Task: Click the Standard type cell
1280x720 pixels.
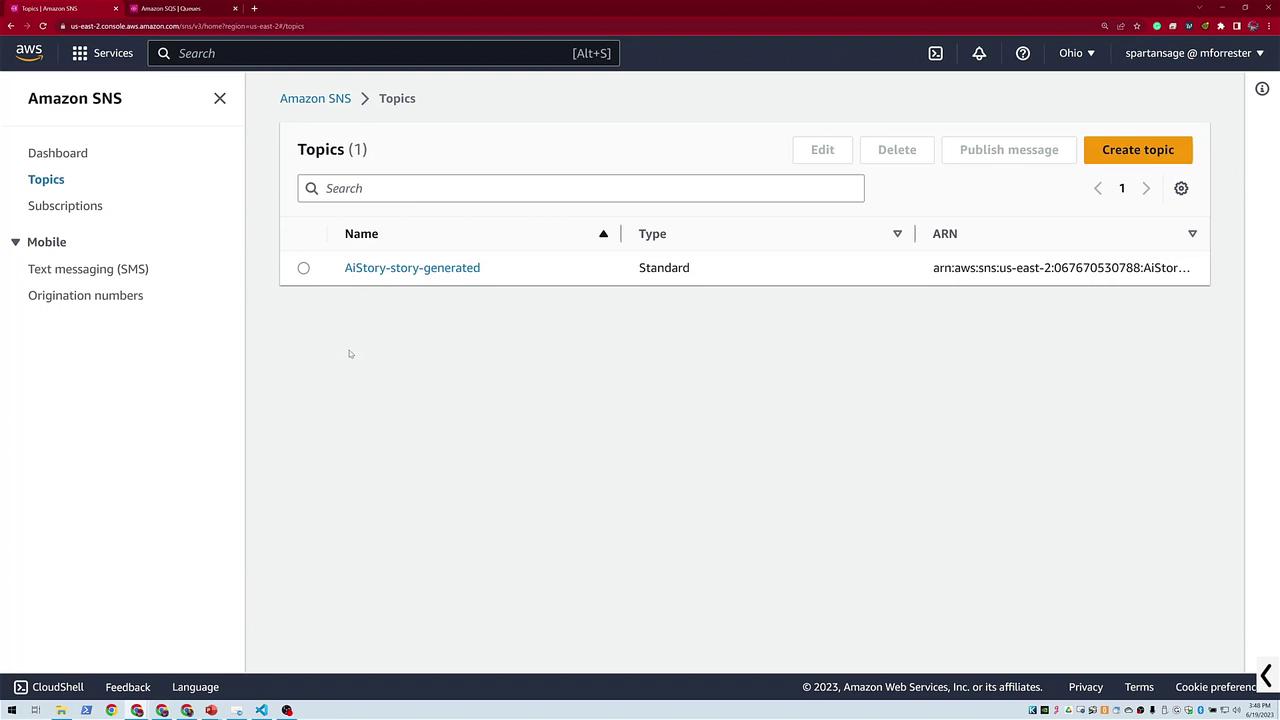Action: 664,268
